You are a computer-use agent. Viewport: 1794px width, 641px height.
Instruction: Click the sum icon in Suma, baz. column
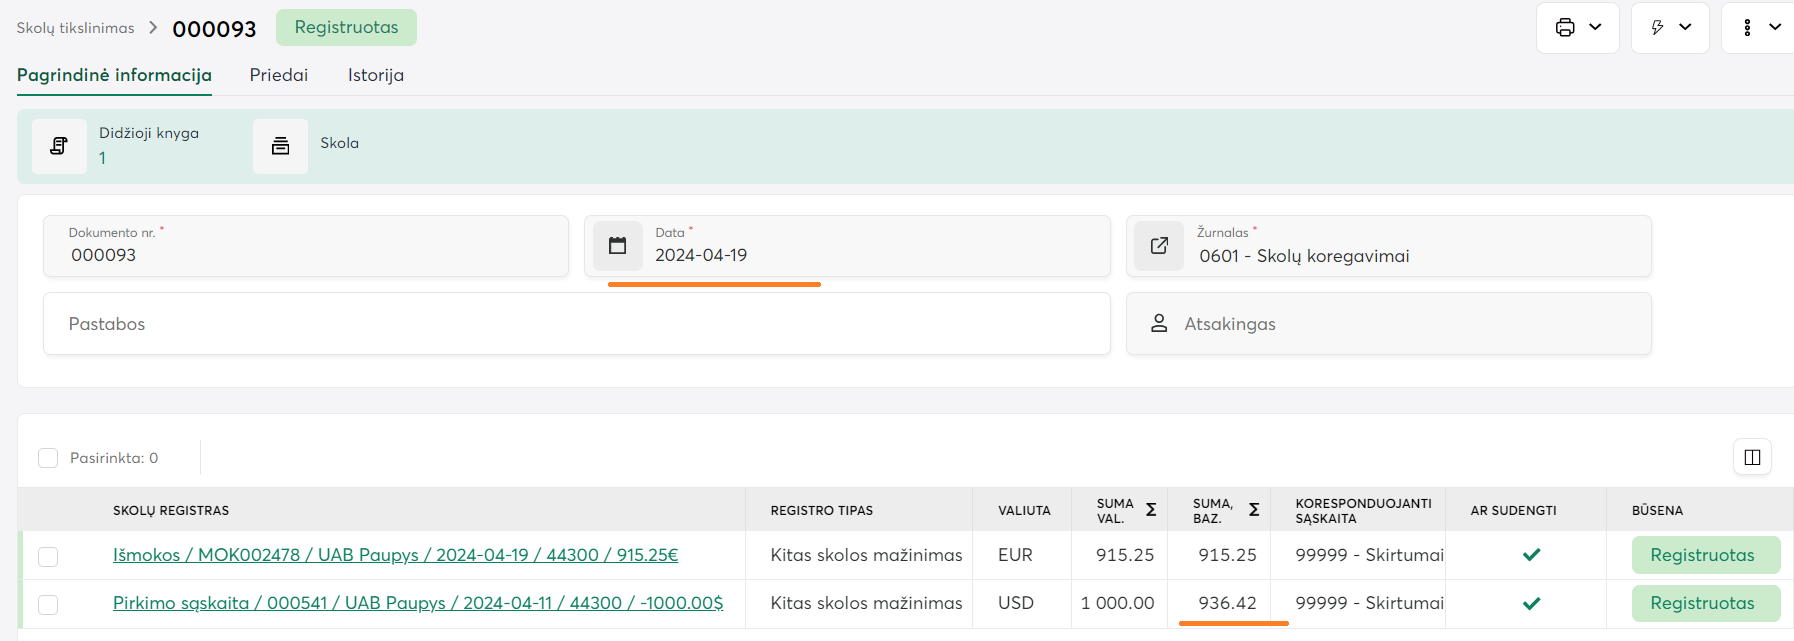point(1254,510)
